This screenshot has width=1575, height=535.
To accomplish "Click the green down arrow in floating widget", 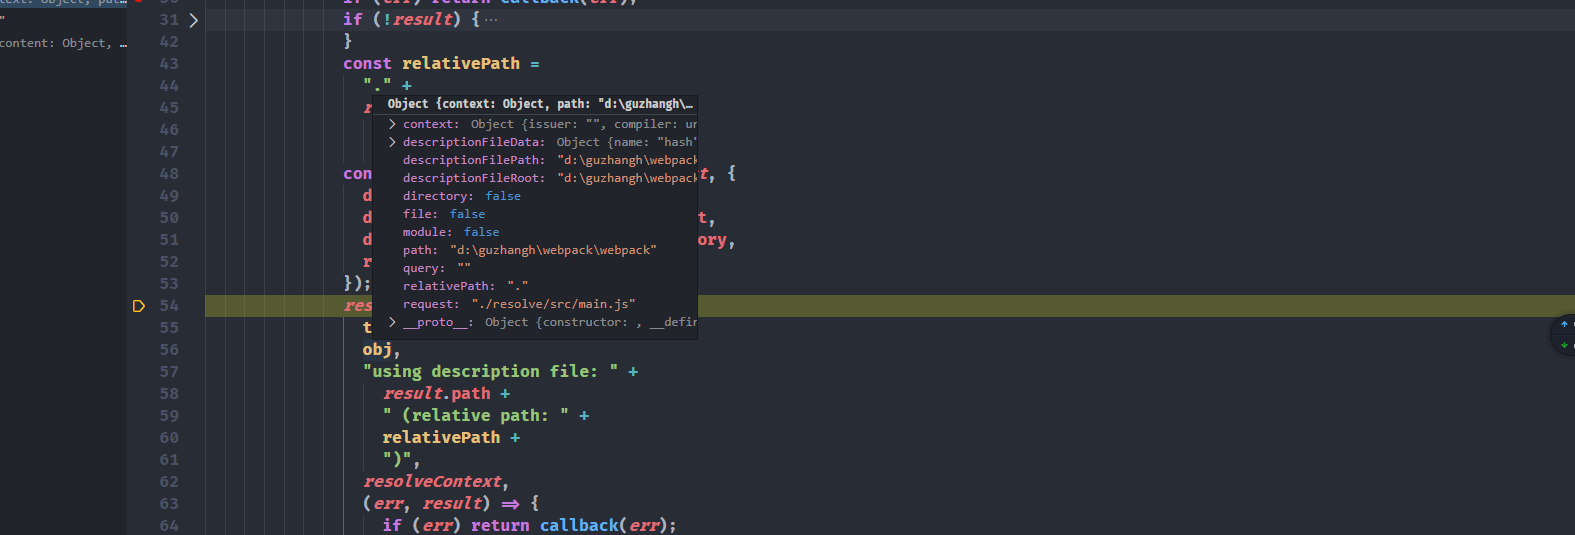I will pos(1564,345).
